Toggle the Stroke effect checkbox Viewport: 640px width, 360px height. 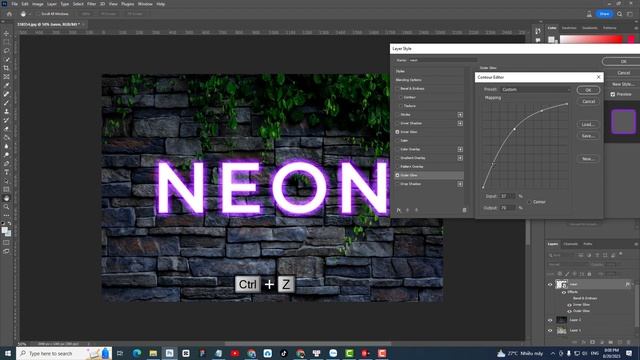[397, 115]
